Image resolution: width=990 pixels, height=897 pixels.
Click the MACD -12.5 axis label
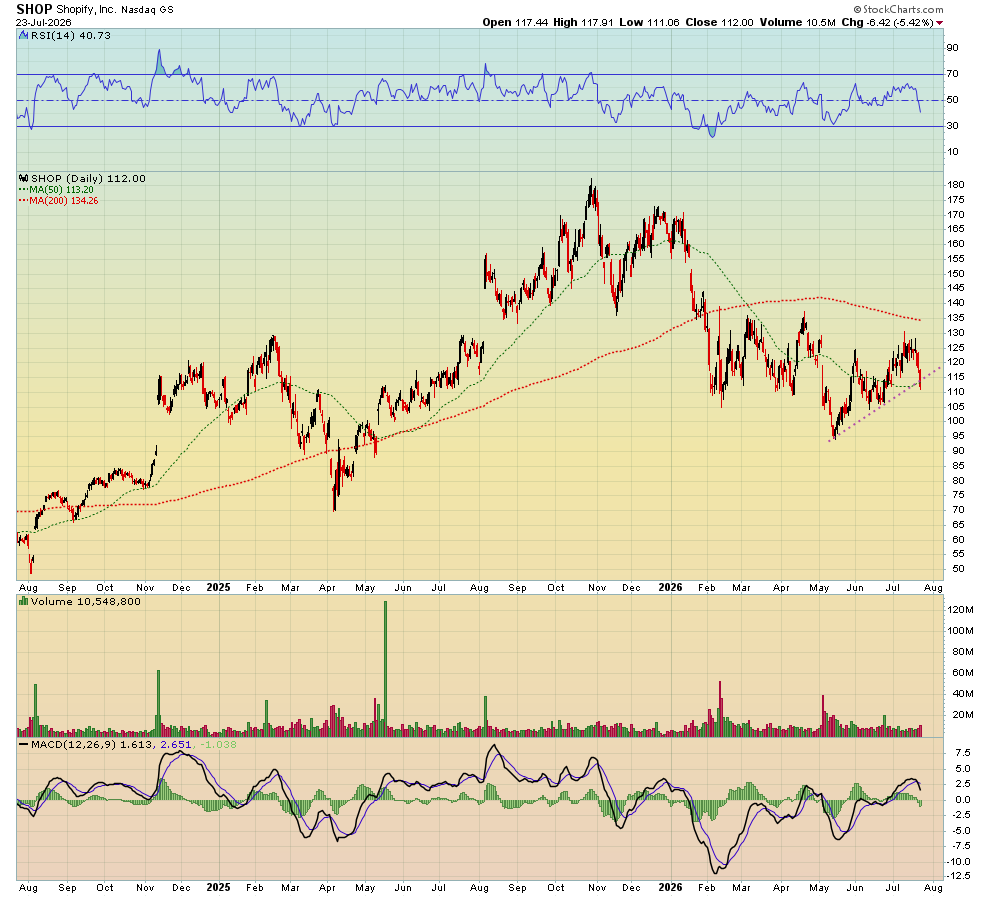(960, 876)
